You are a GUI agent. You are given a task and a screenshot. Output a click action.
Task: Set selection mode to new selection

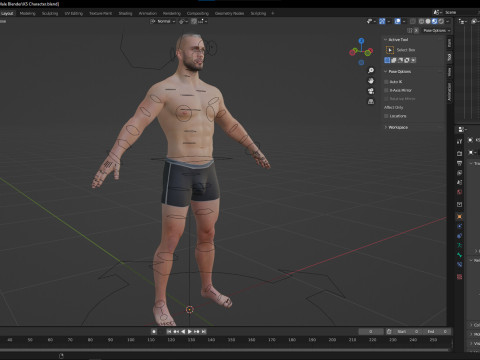[x=387, y=60]
